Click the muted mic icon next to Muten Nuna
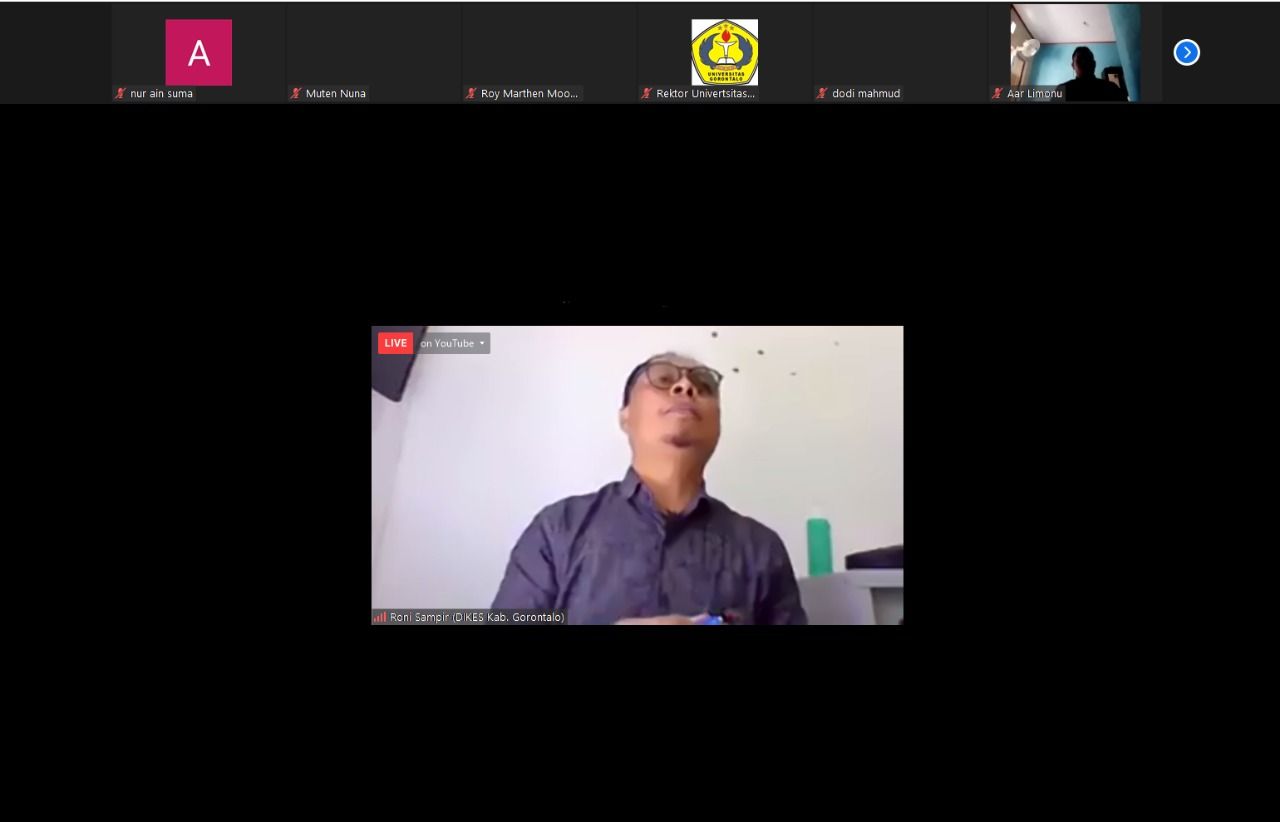The height and width of the screenshot is (822, 1280). [296, 94]
